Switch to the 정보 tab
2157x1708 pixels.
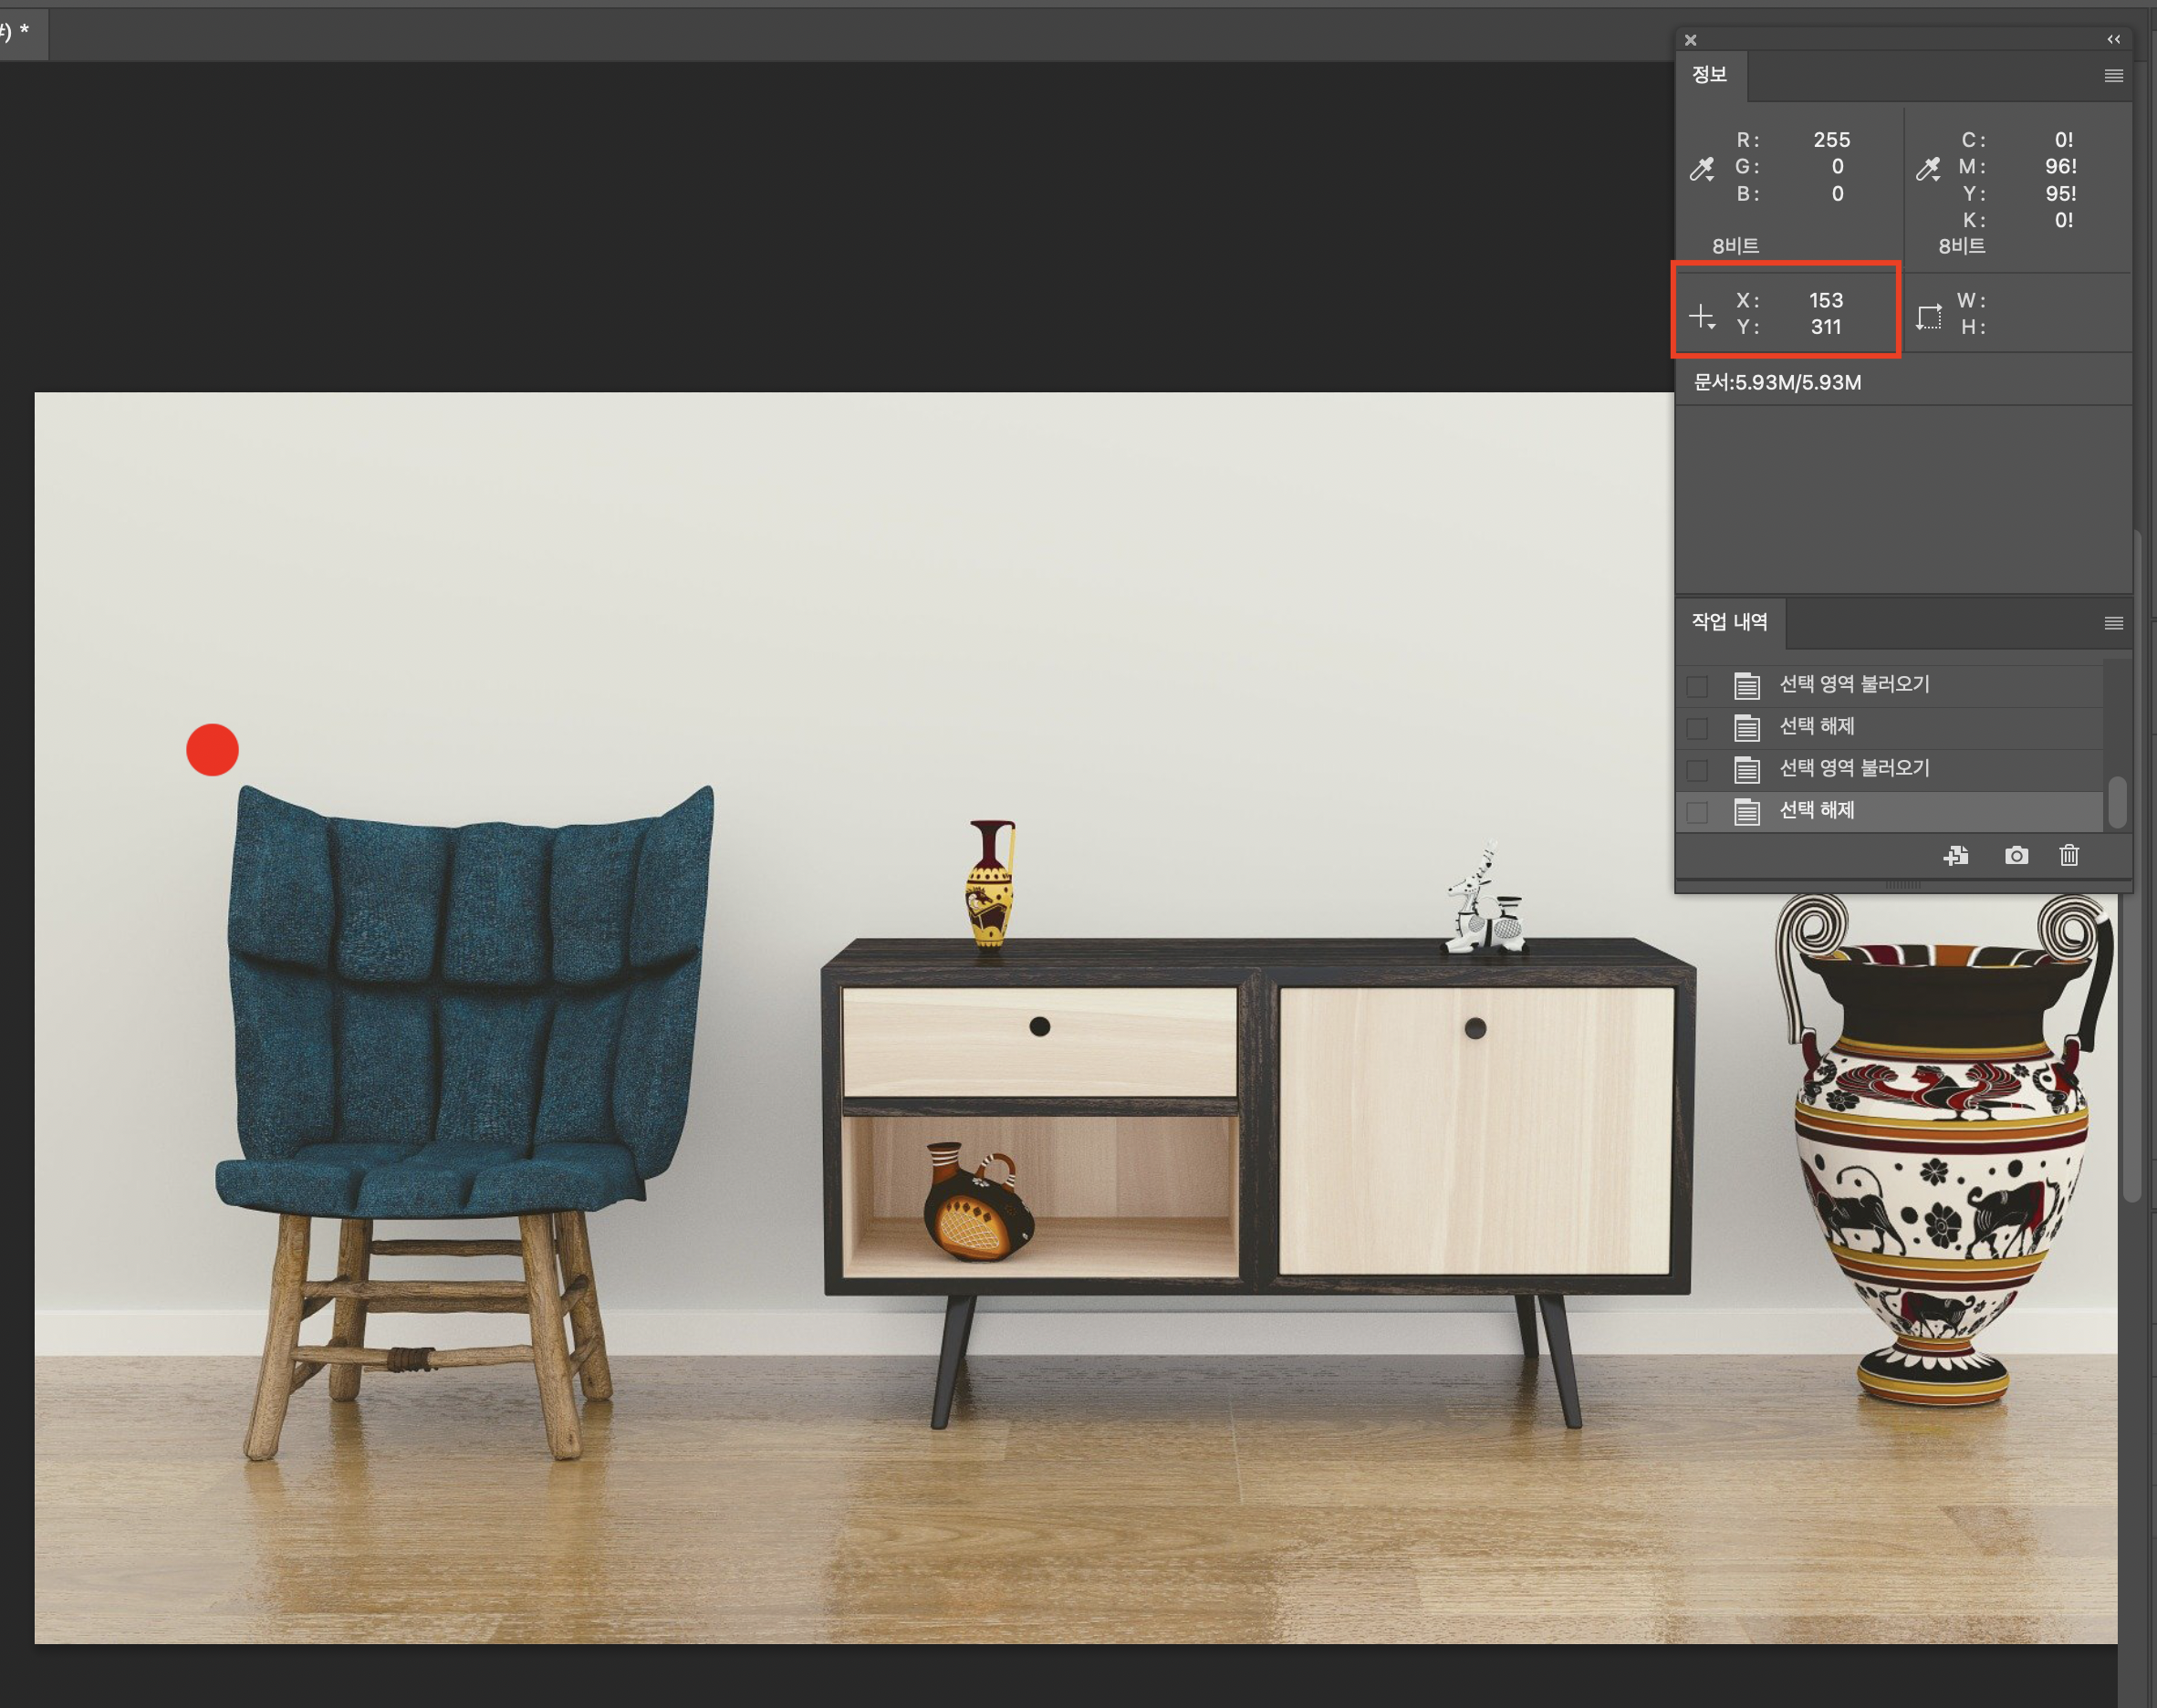(x=1709, y=75)
